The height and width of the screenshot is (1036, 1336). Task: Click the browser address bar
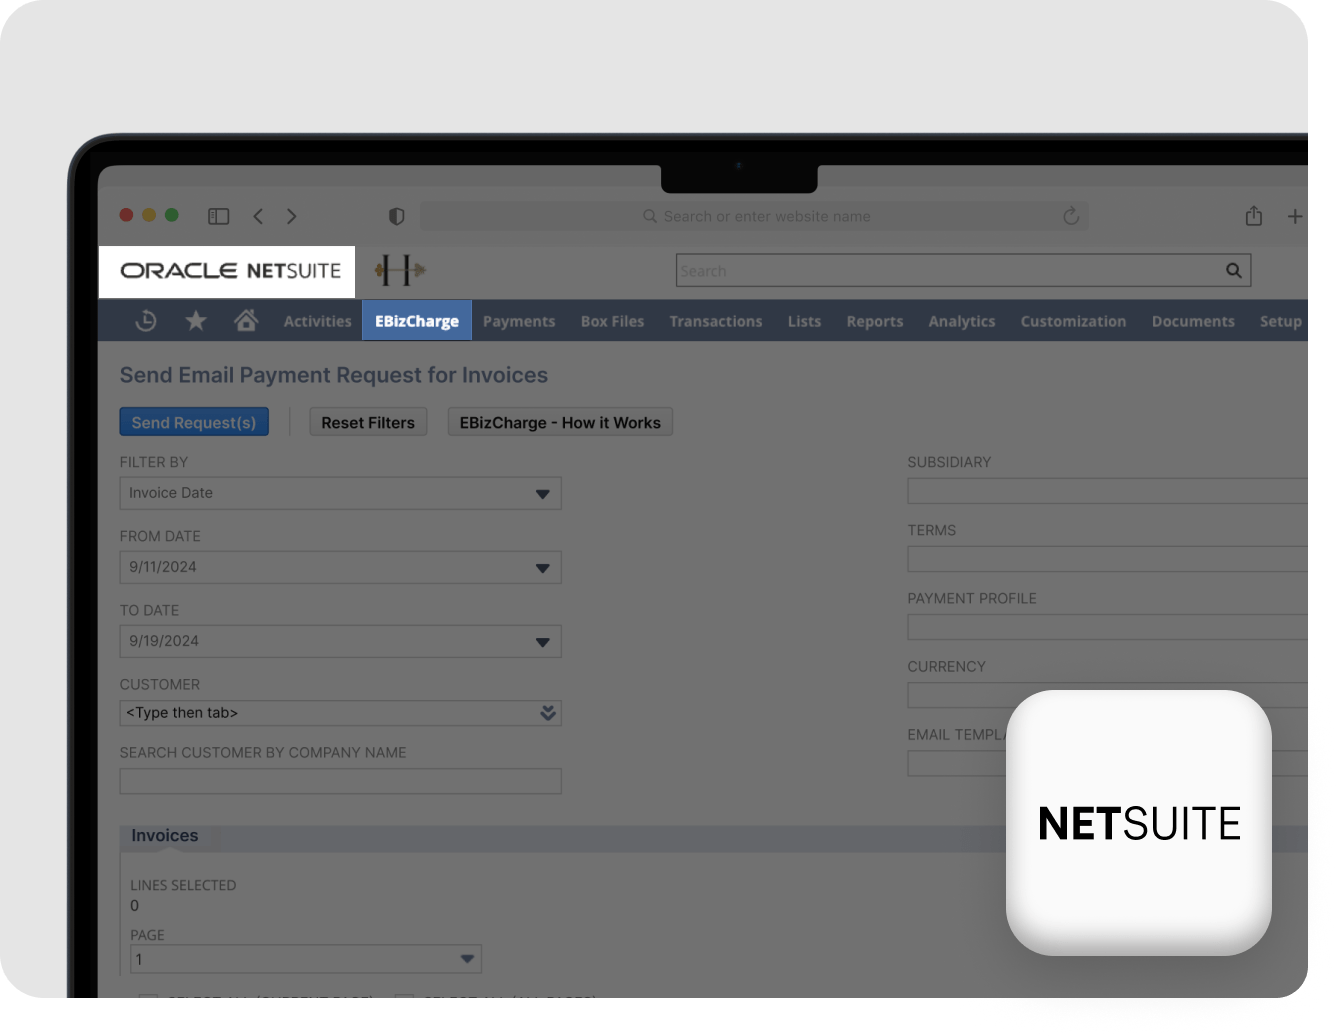click(x=755, y=216)
